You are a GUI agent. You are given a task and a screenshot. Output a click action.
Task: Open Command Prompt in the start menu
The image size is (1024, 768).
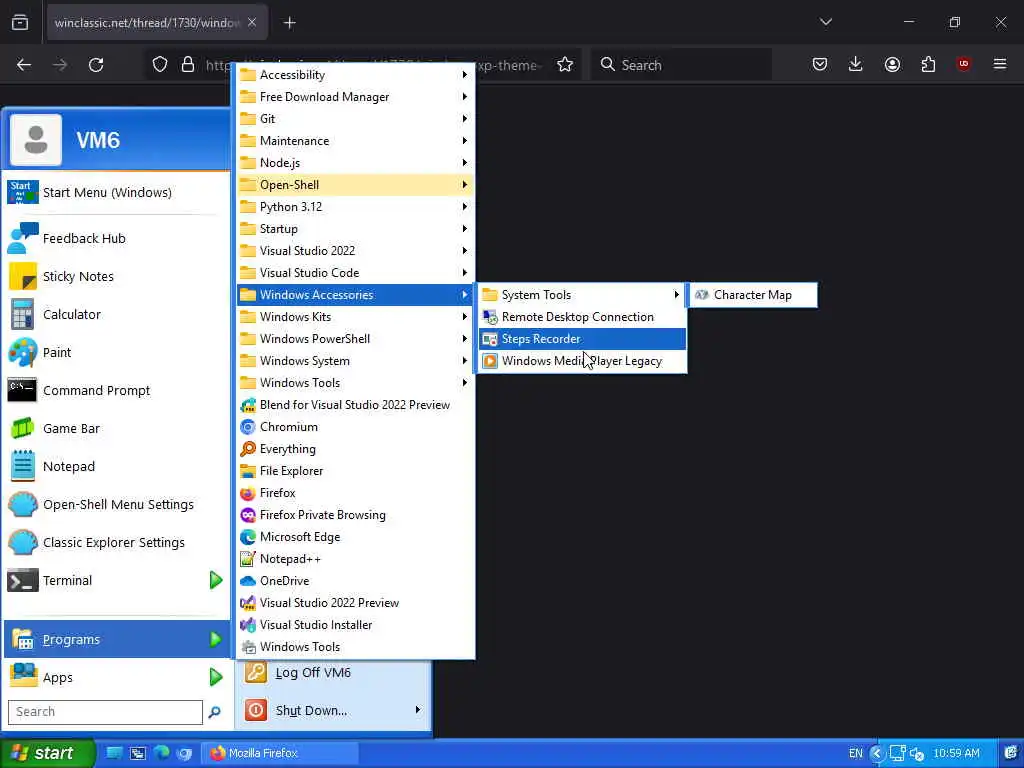click(x=116, y=391)
